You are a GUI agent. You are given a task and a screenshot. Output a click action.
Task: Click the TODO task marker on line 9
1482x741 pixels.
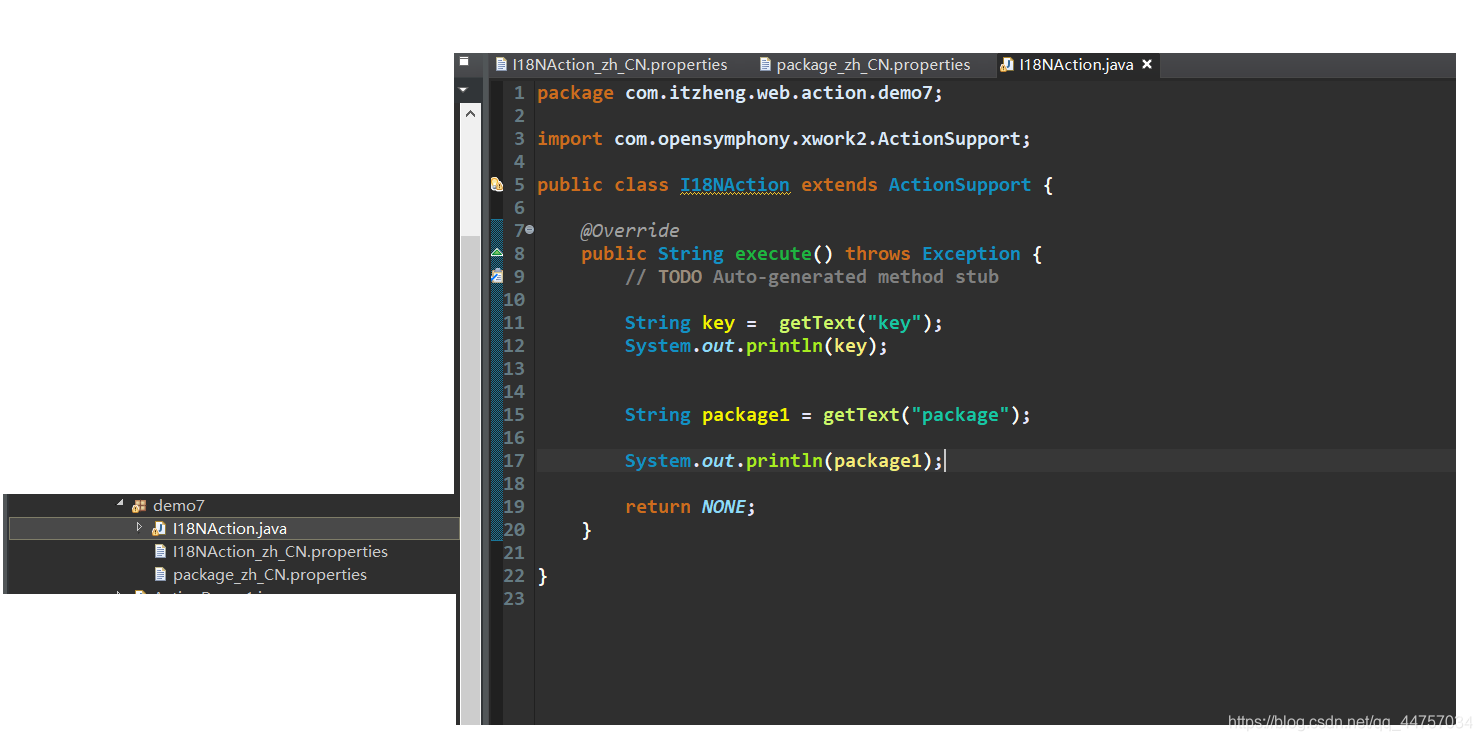click(496, 276)
